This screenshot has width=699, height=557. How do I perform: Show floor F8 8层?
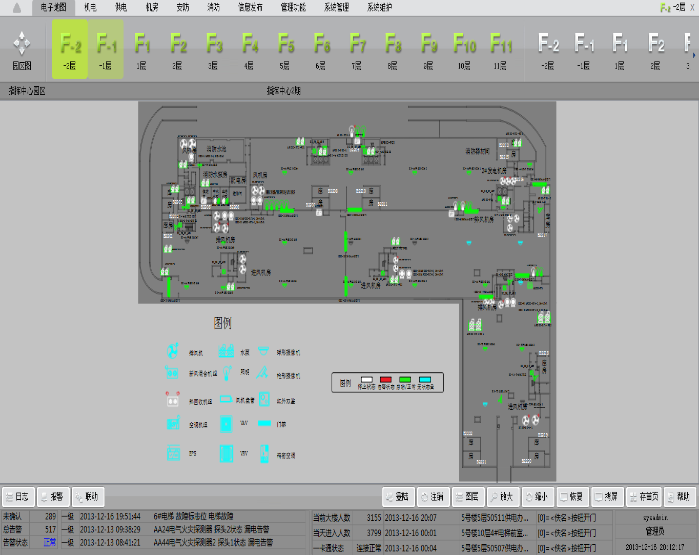[x=393, y=50]
